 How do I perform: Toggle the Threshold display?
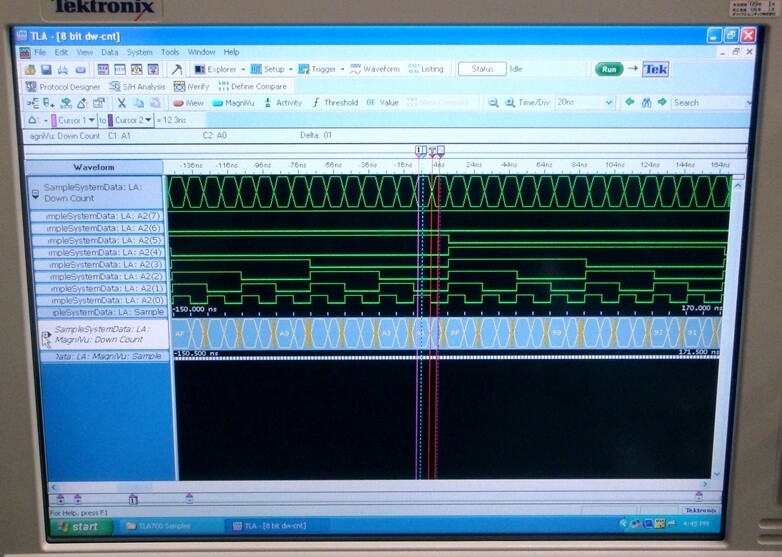335,103
